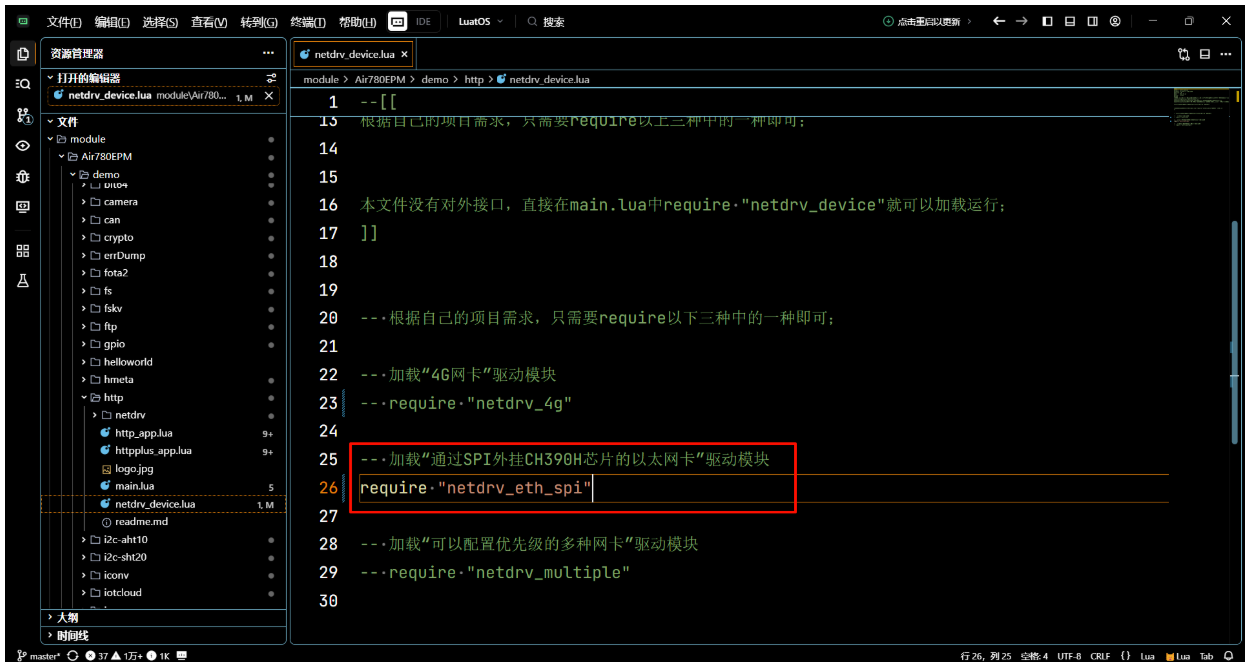This screenshot has width=1249, height=667.
Task: Click the http breadcrumb segment
Action: coord(474,79)
